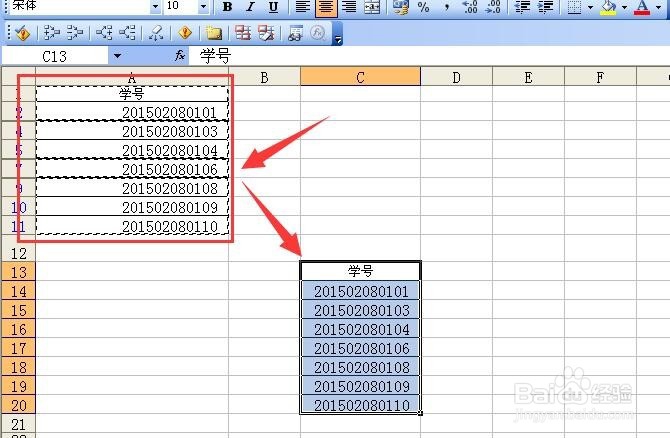This screenshot has height=438, width=670.
Task: Click 201502080104 in column C
Action: pos(361,329)
